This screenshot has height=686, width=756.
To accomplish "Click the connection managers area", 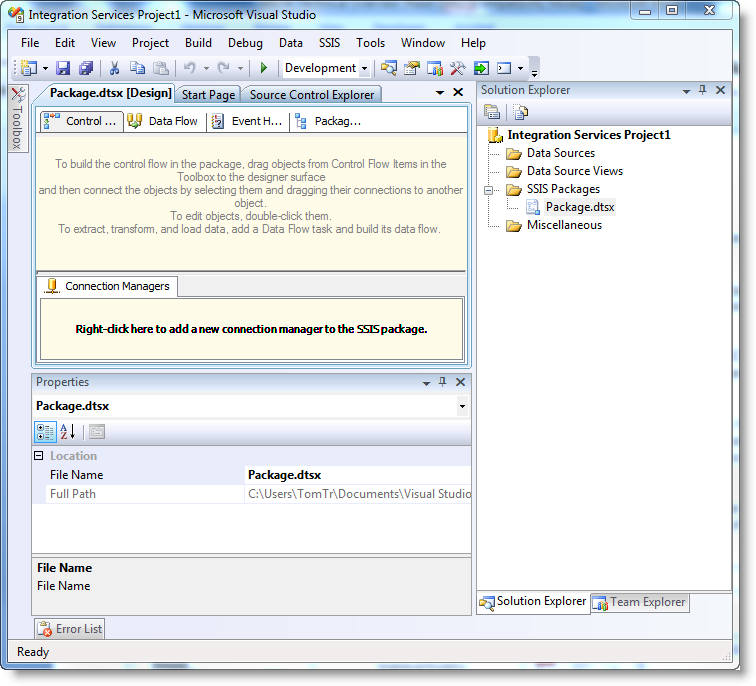I will (251, 329).
